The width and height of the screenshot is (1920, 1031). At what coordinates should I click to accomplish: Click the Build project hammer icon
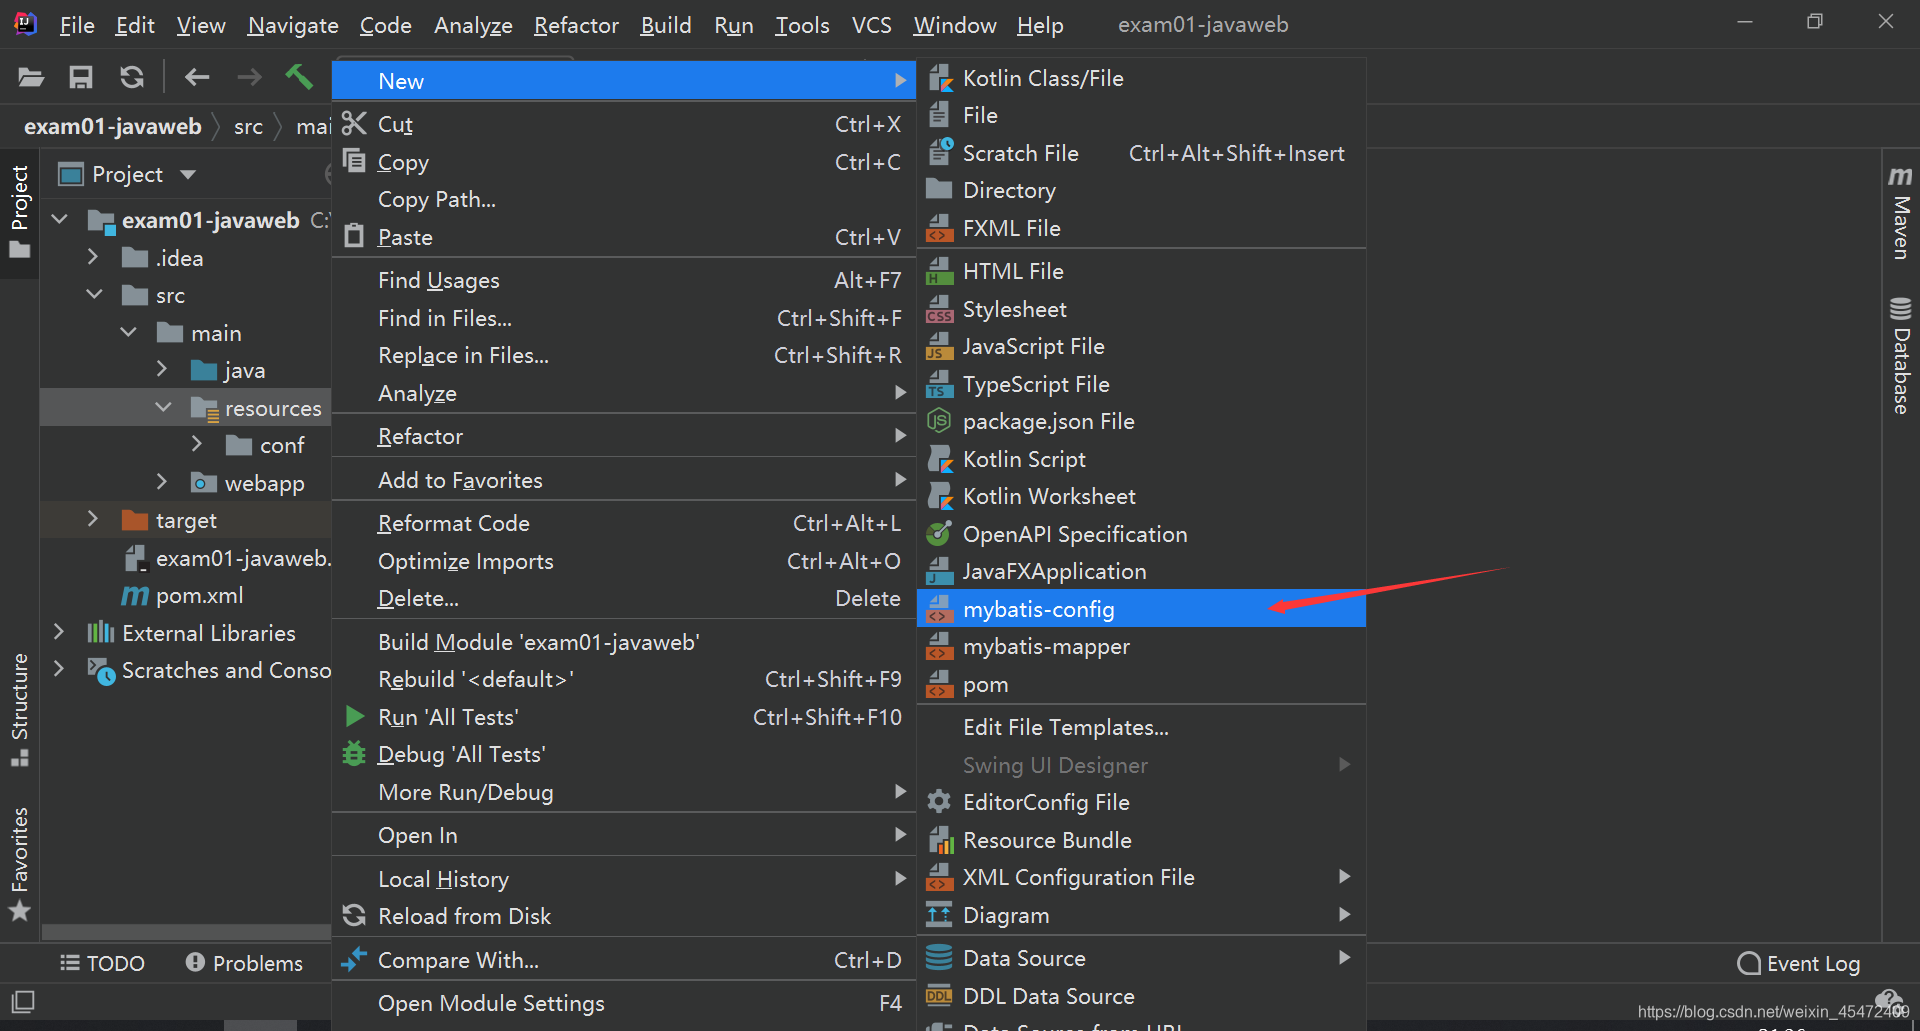point(299,77)
